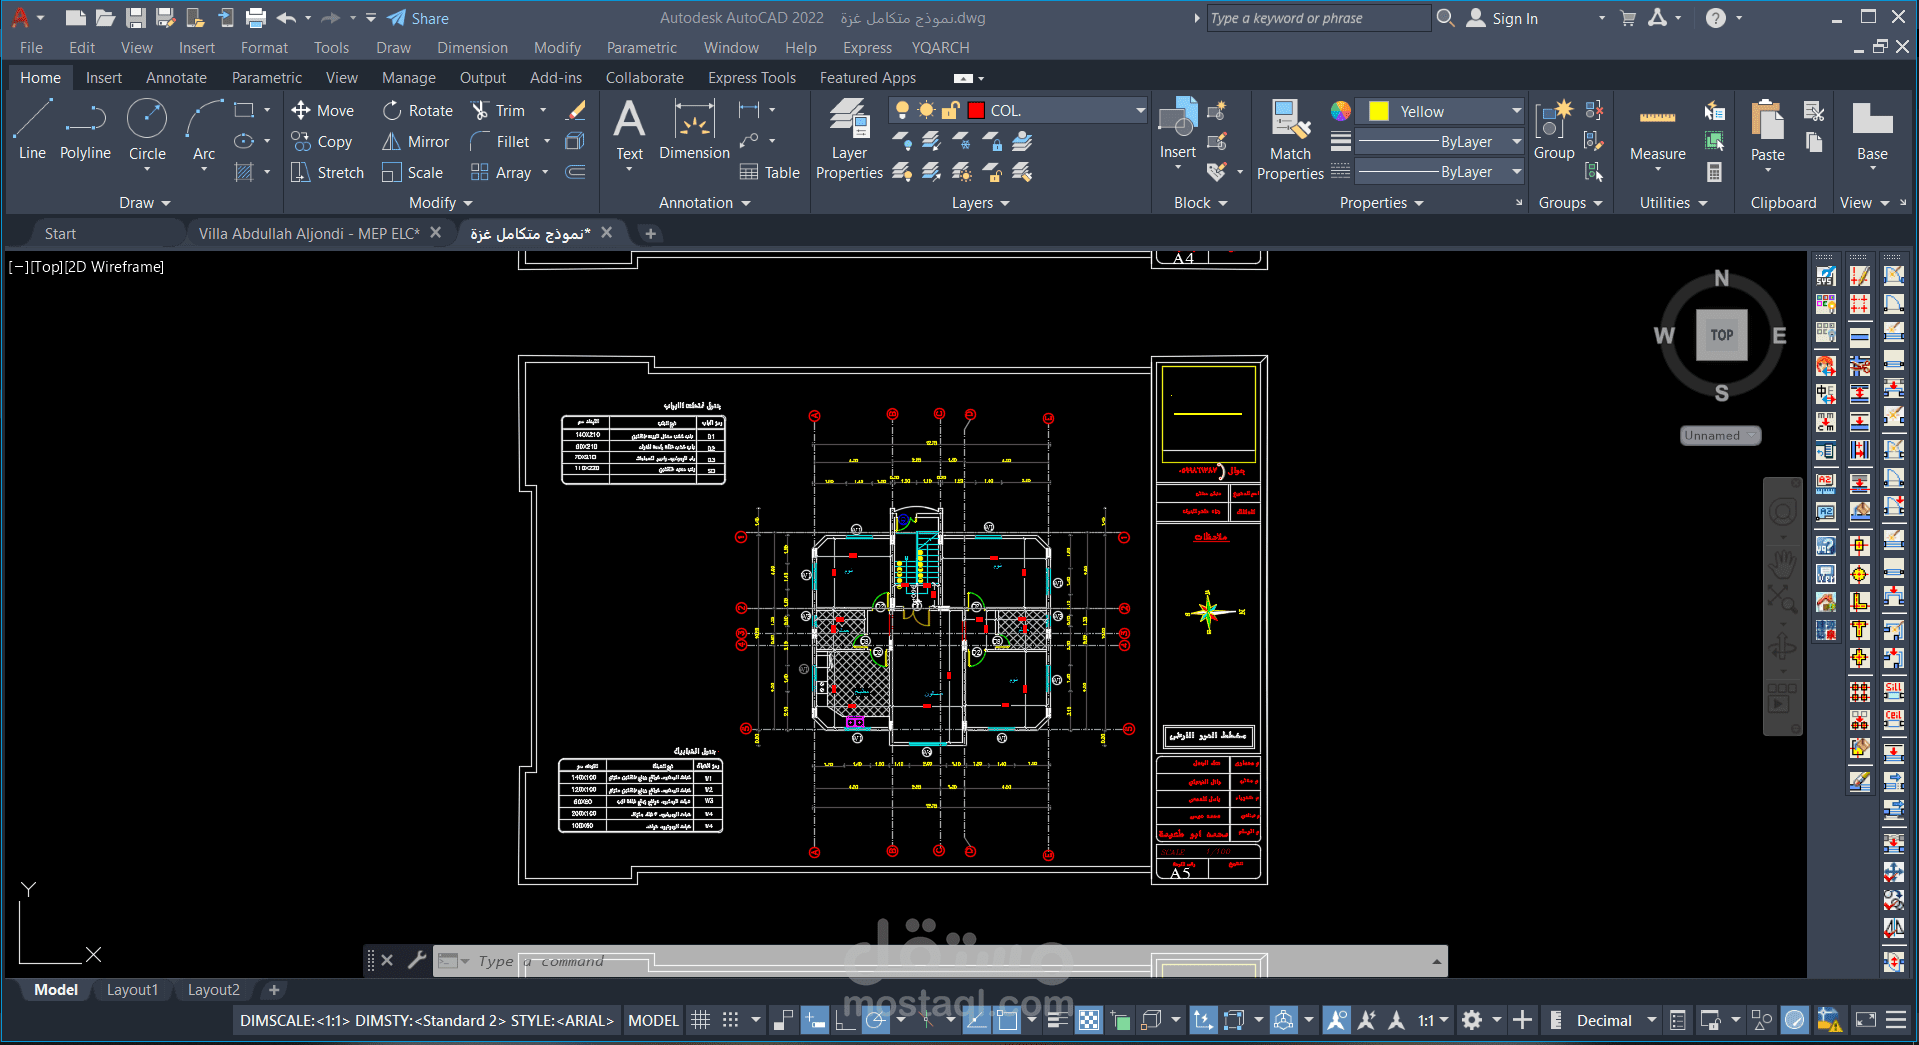Click the Quick Select icon in Utilities
This screenshot has height=1045, width=1919.
tap(1714, 142)
